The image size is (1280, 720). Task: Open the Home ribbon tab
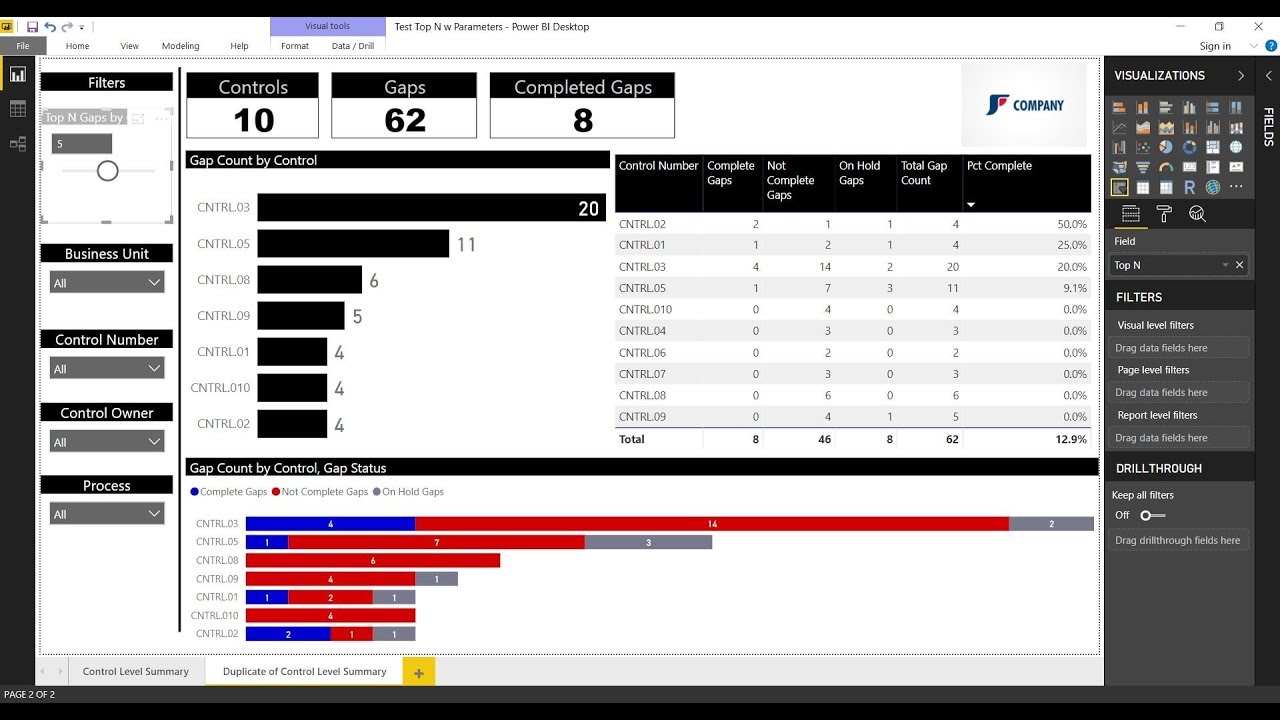pyautogui.click(x=77, y=46)
